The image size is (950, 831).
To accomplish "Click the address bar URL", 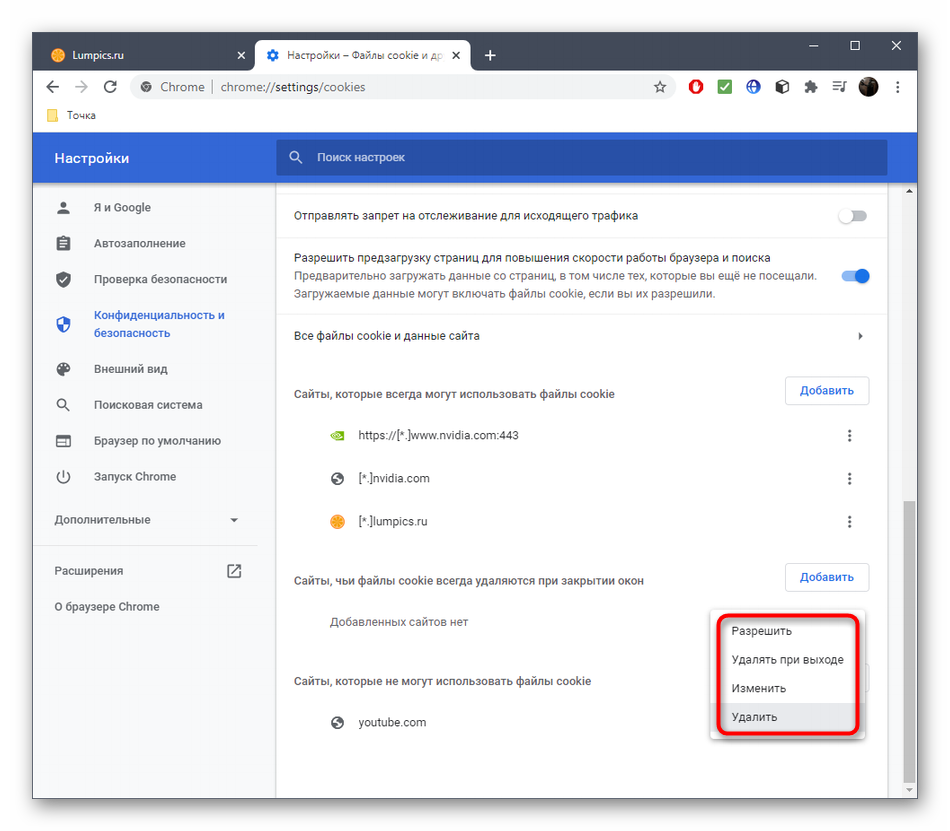I will click(293, 87).
